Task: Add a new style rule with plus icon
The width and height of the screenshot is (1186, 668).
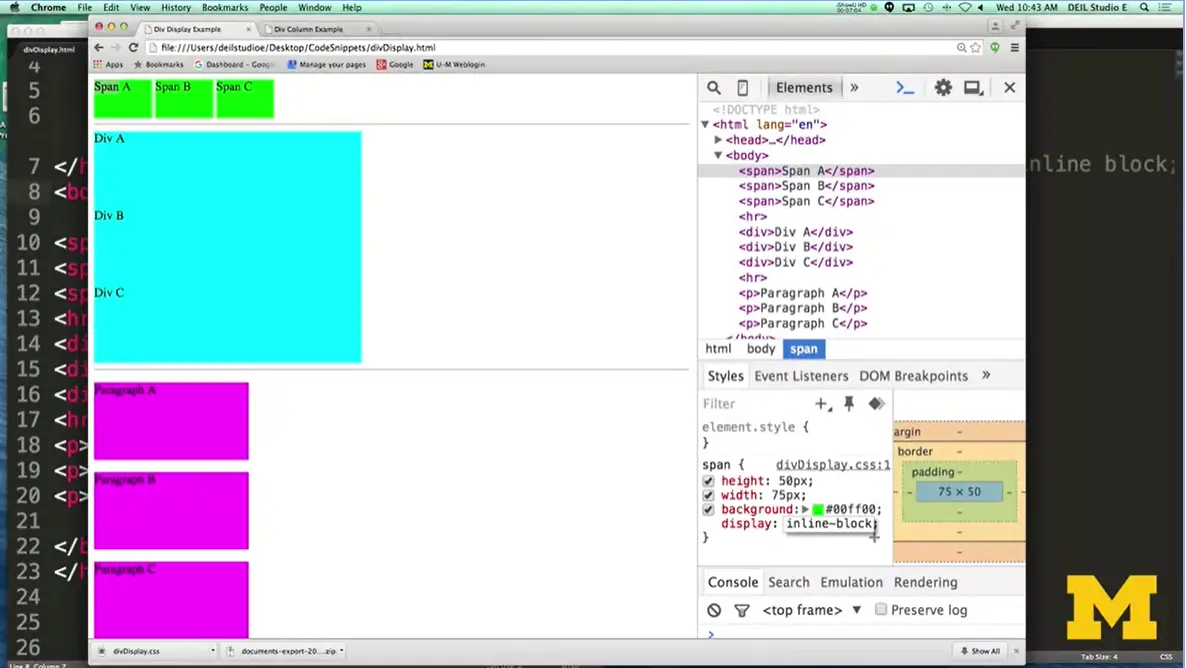Action: pos(820,403)
